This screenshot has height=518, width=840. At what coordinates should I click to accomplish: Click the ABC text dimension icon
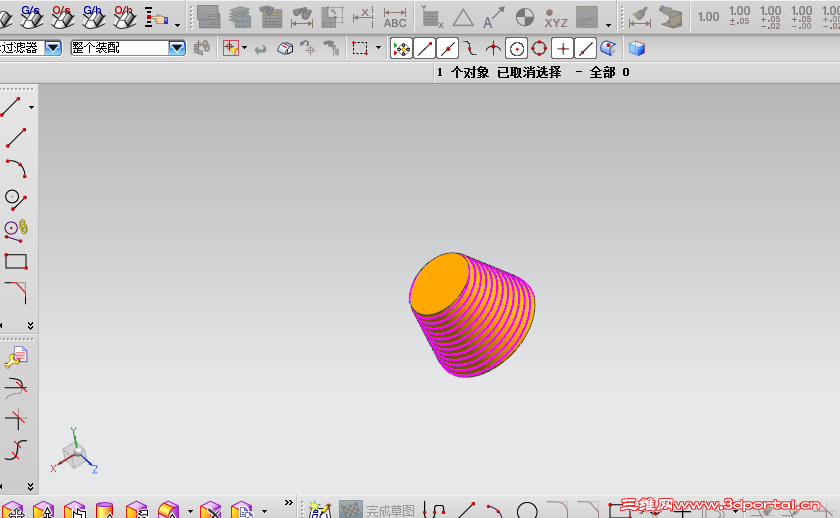[x=395, y=18]
